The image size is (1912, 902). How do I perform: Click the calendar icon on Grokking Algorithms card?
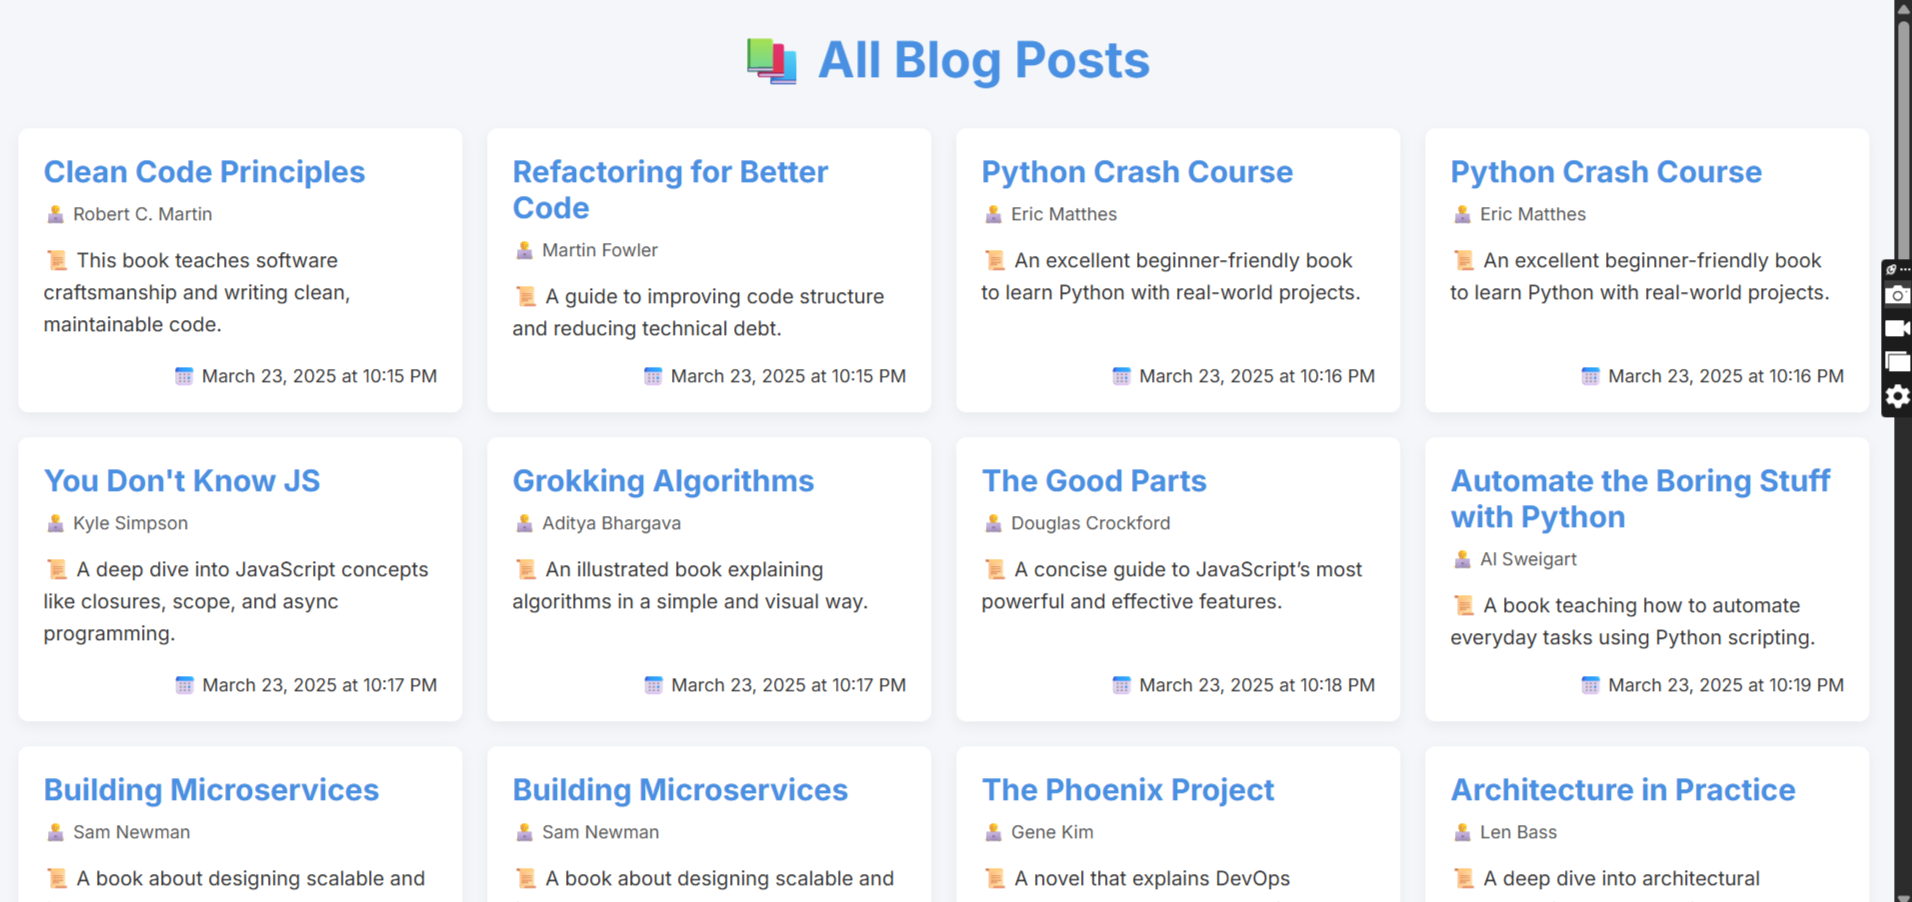point(653,685)
